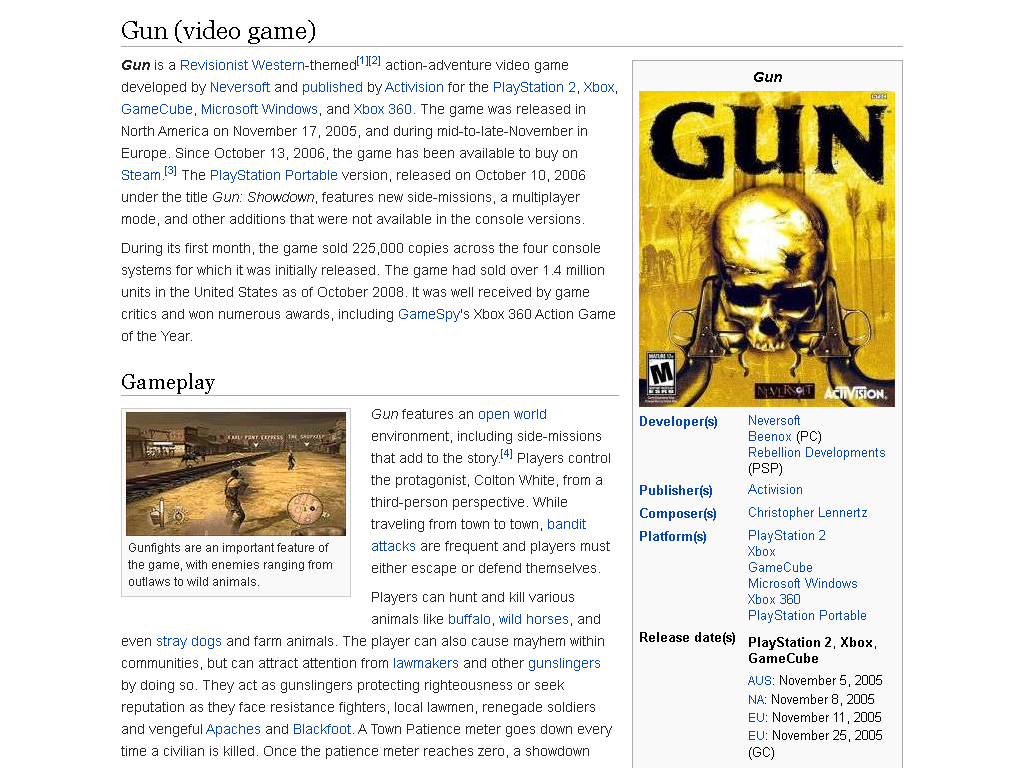Click the Publisher(s) infobox label

click(x=675, y=490)
